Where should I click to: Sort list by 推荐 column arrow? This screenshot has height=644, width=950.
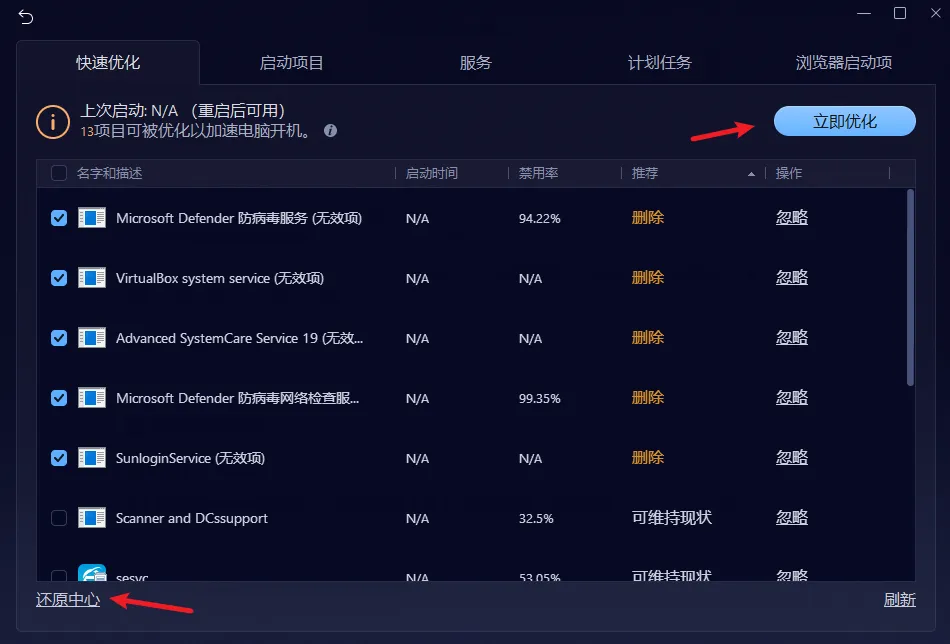[x=751, y=174]
